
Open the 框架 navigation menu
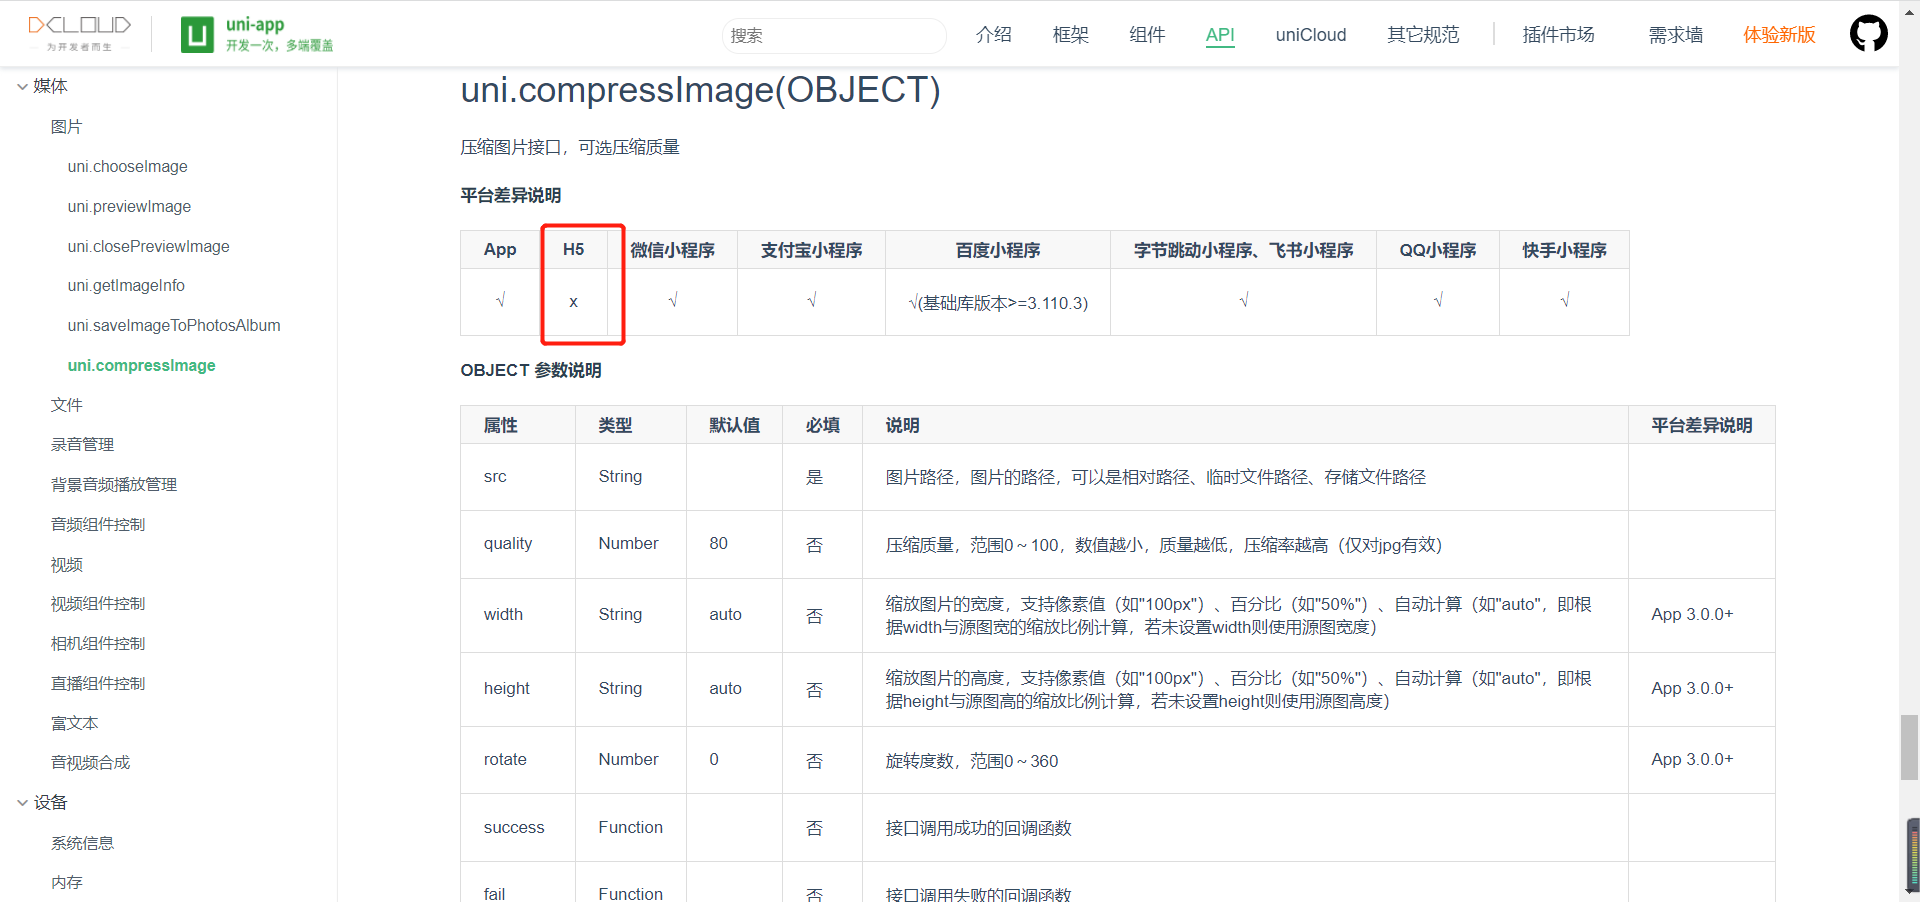[x=1070, y=35]
